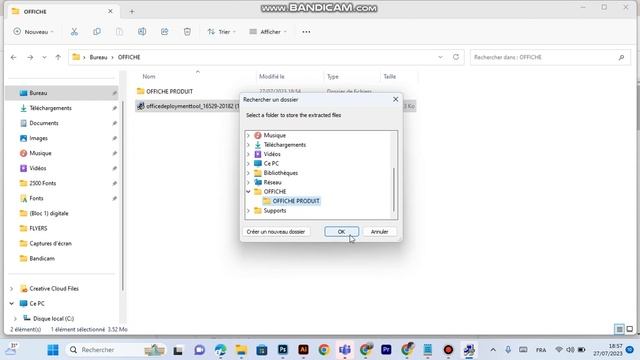Select Téléchargements in the navigation pane
Screen dimensions: 640x360
point(50,108)
